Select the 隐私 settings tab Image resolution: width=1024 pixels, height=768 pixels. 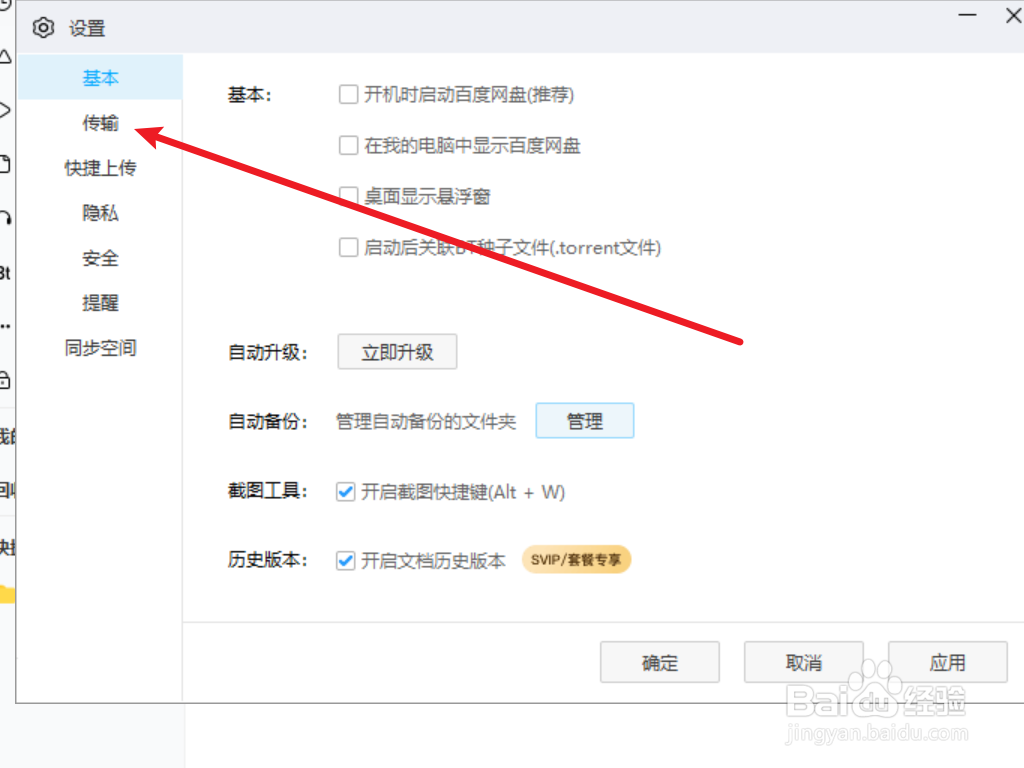point(100,213)
